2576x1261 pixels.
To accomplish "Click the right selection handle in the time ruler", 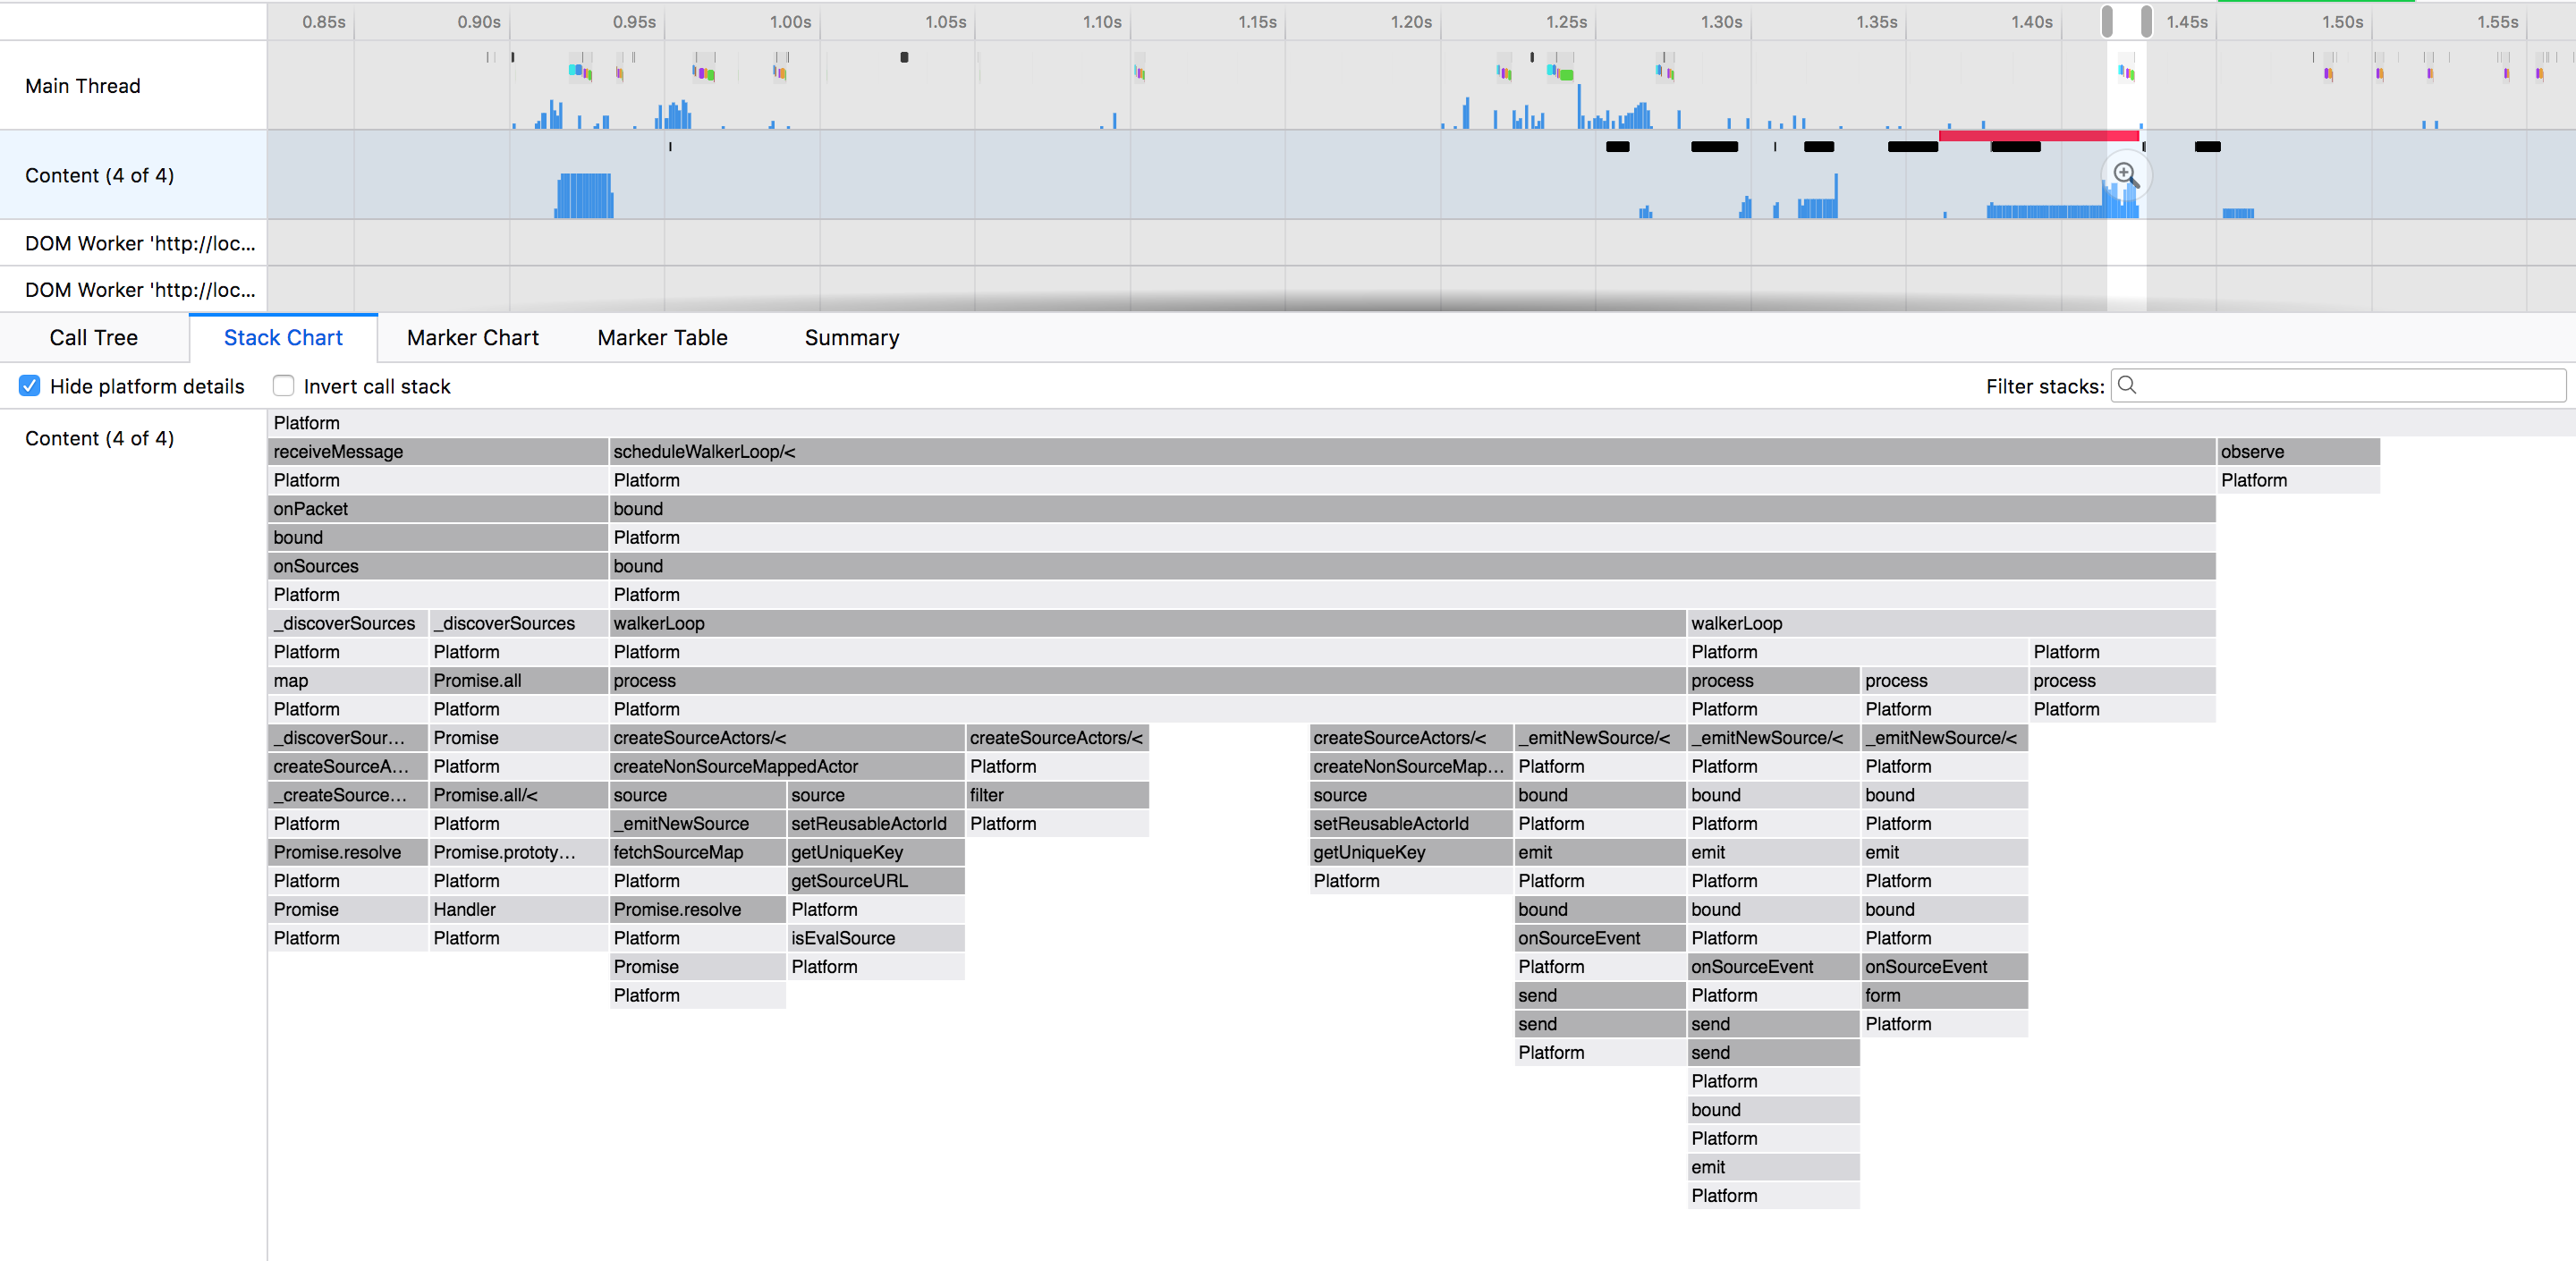I will [x=2146, y=21].
